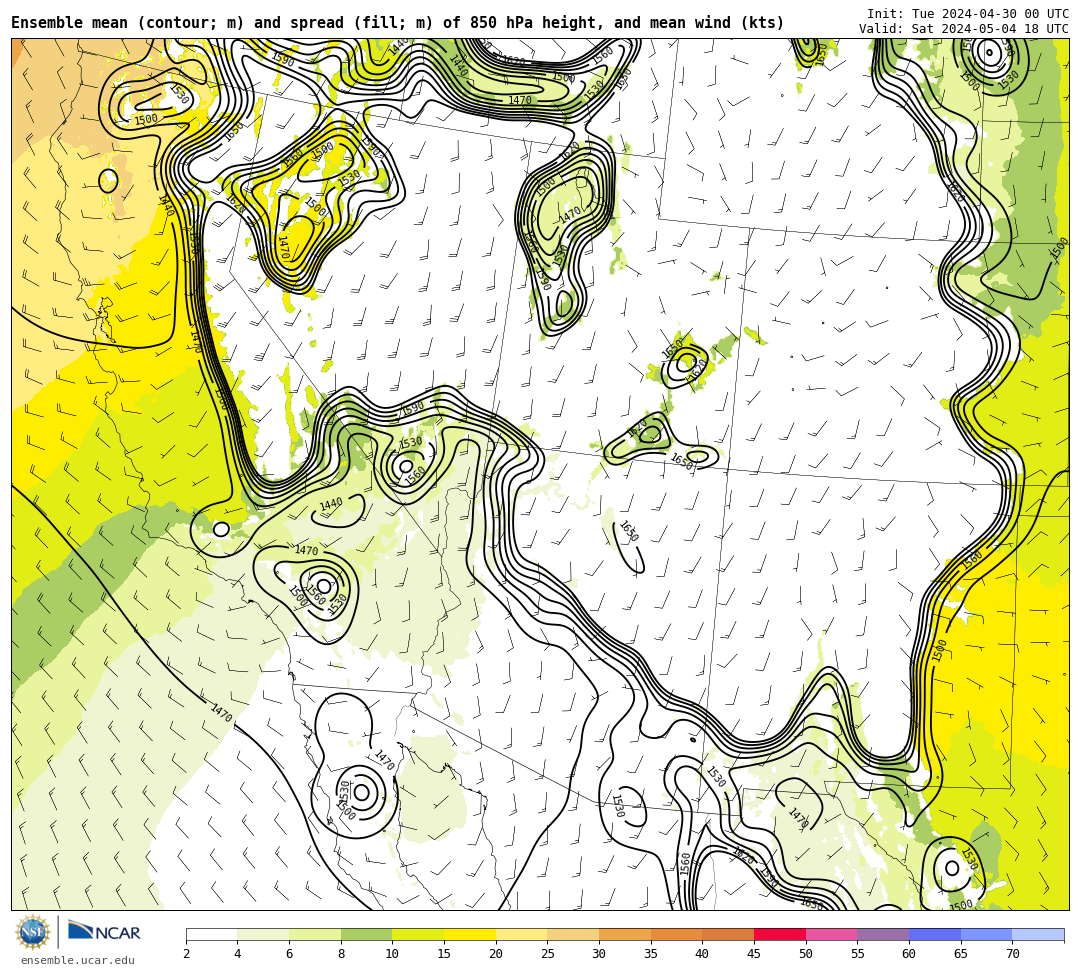
Task: Click the colorbar tick label 6
Action: pyautogui.click(x=289, y=954)
